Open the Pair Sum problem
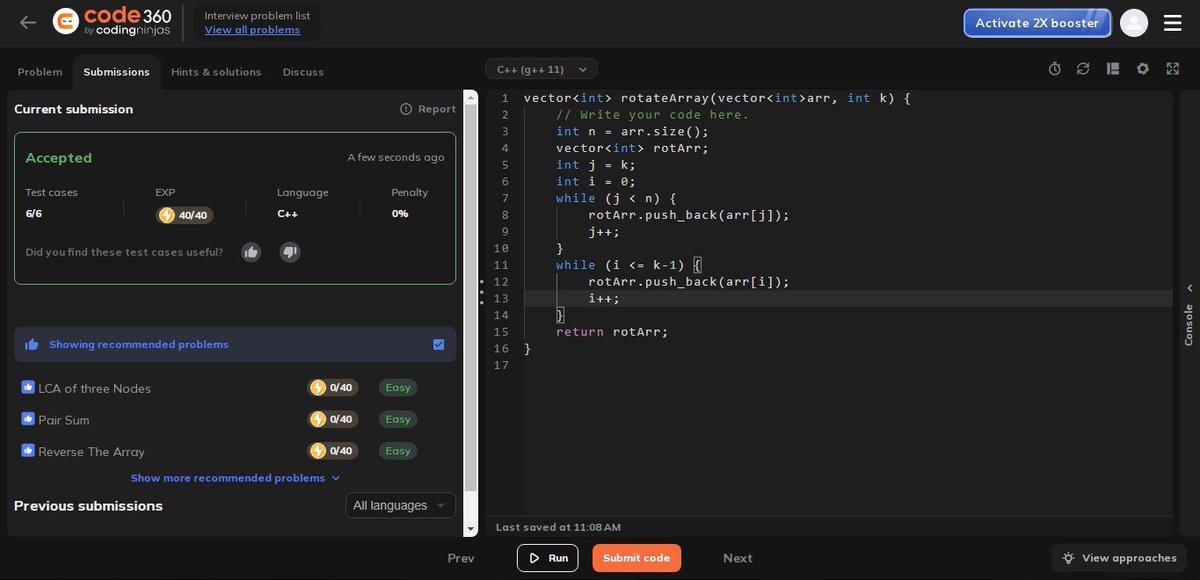 [64, 420]
